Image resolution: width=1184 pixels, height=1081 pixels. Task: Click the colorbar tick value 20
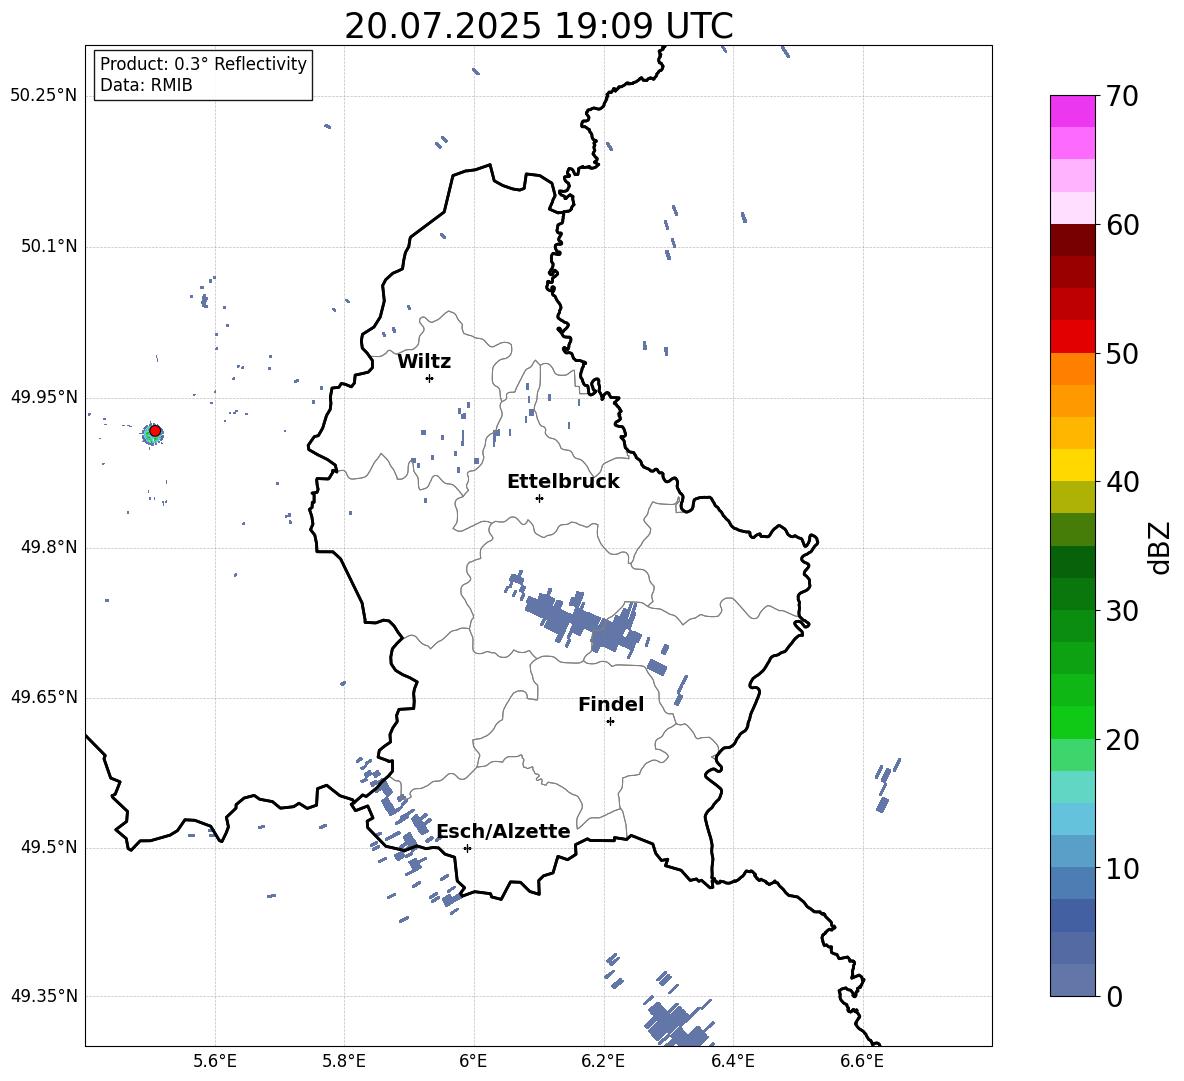(x=1123, y=740)
